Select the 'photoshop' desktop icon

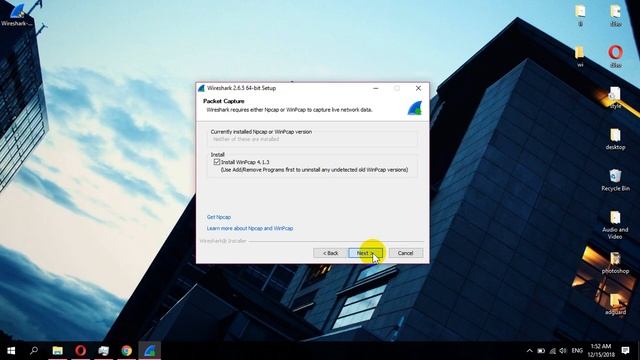point(615,262)
